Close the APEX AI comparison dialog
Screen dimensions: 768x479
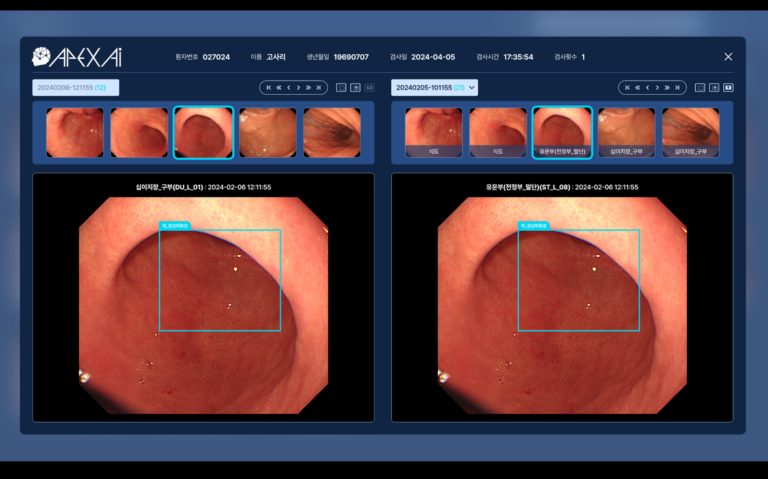(728, 57)
